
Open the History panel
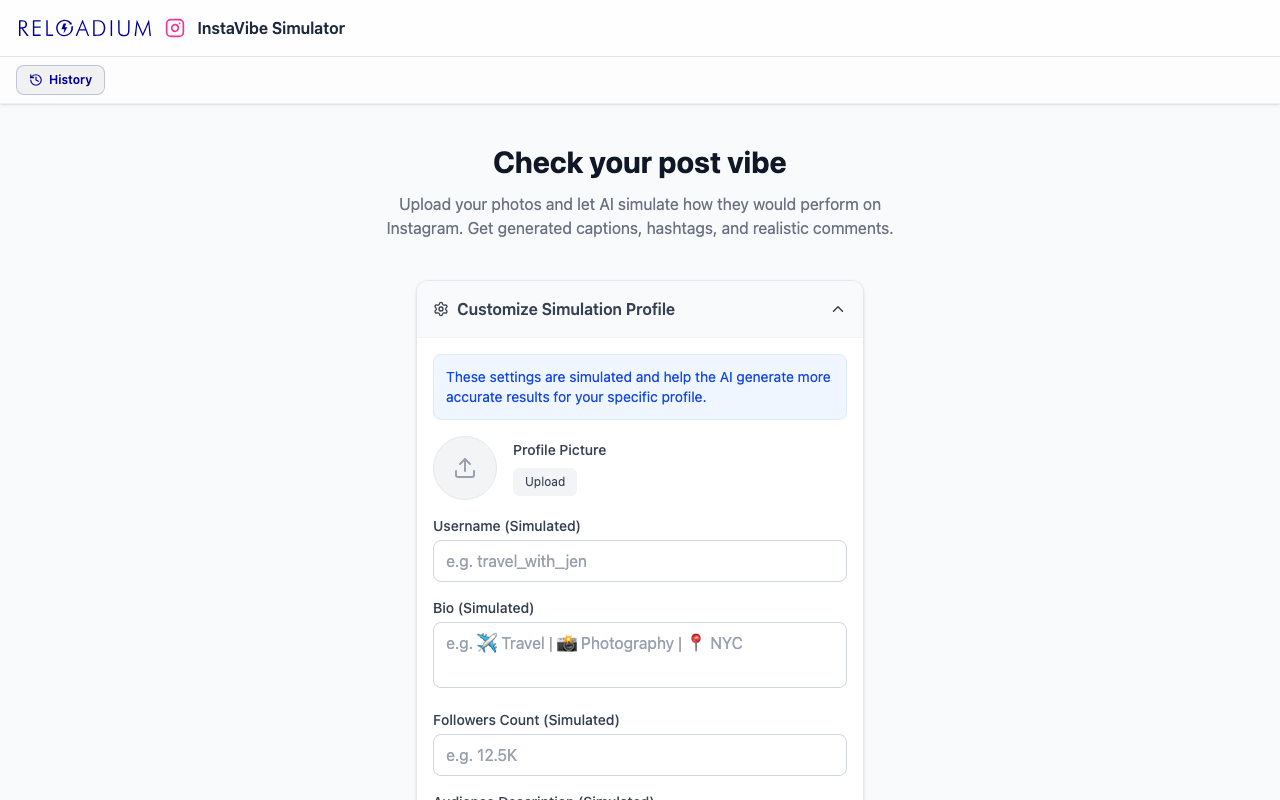(x=61, y=80)
